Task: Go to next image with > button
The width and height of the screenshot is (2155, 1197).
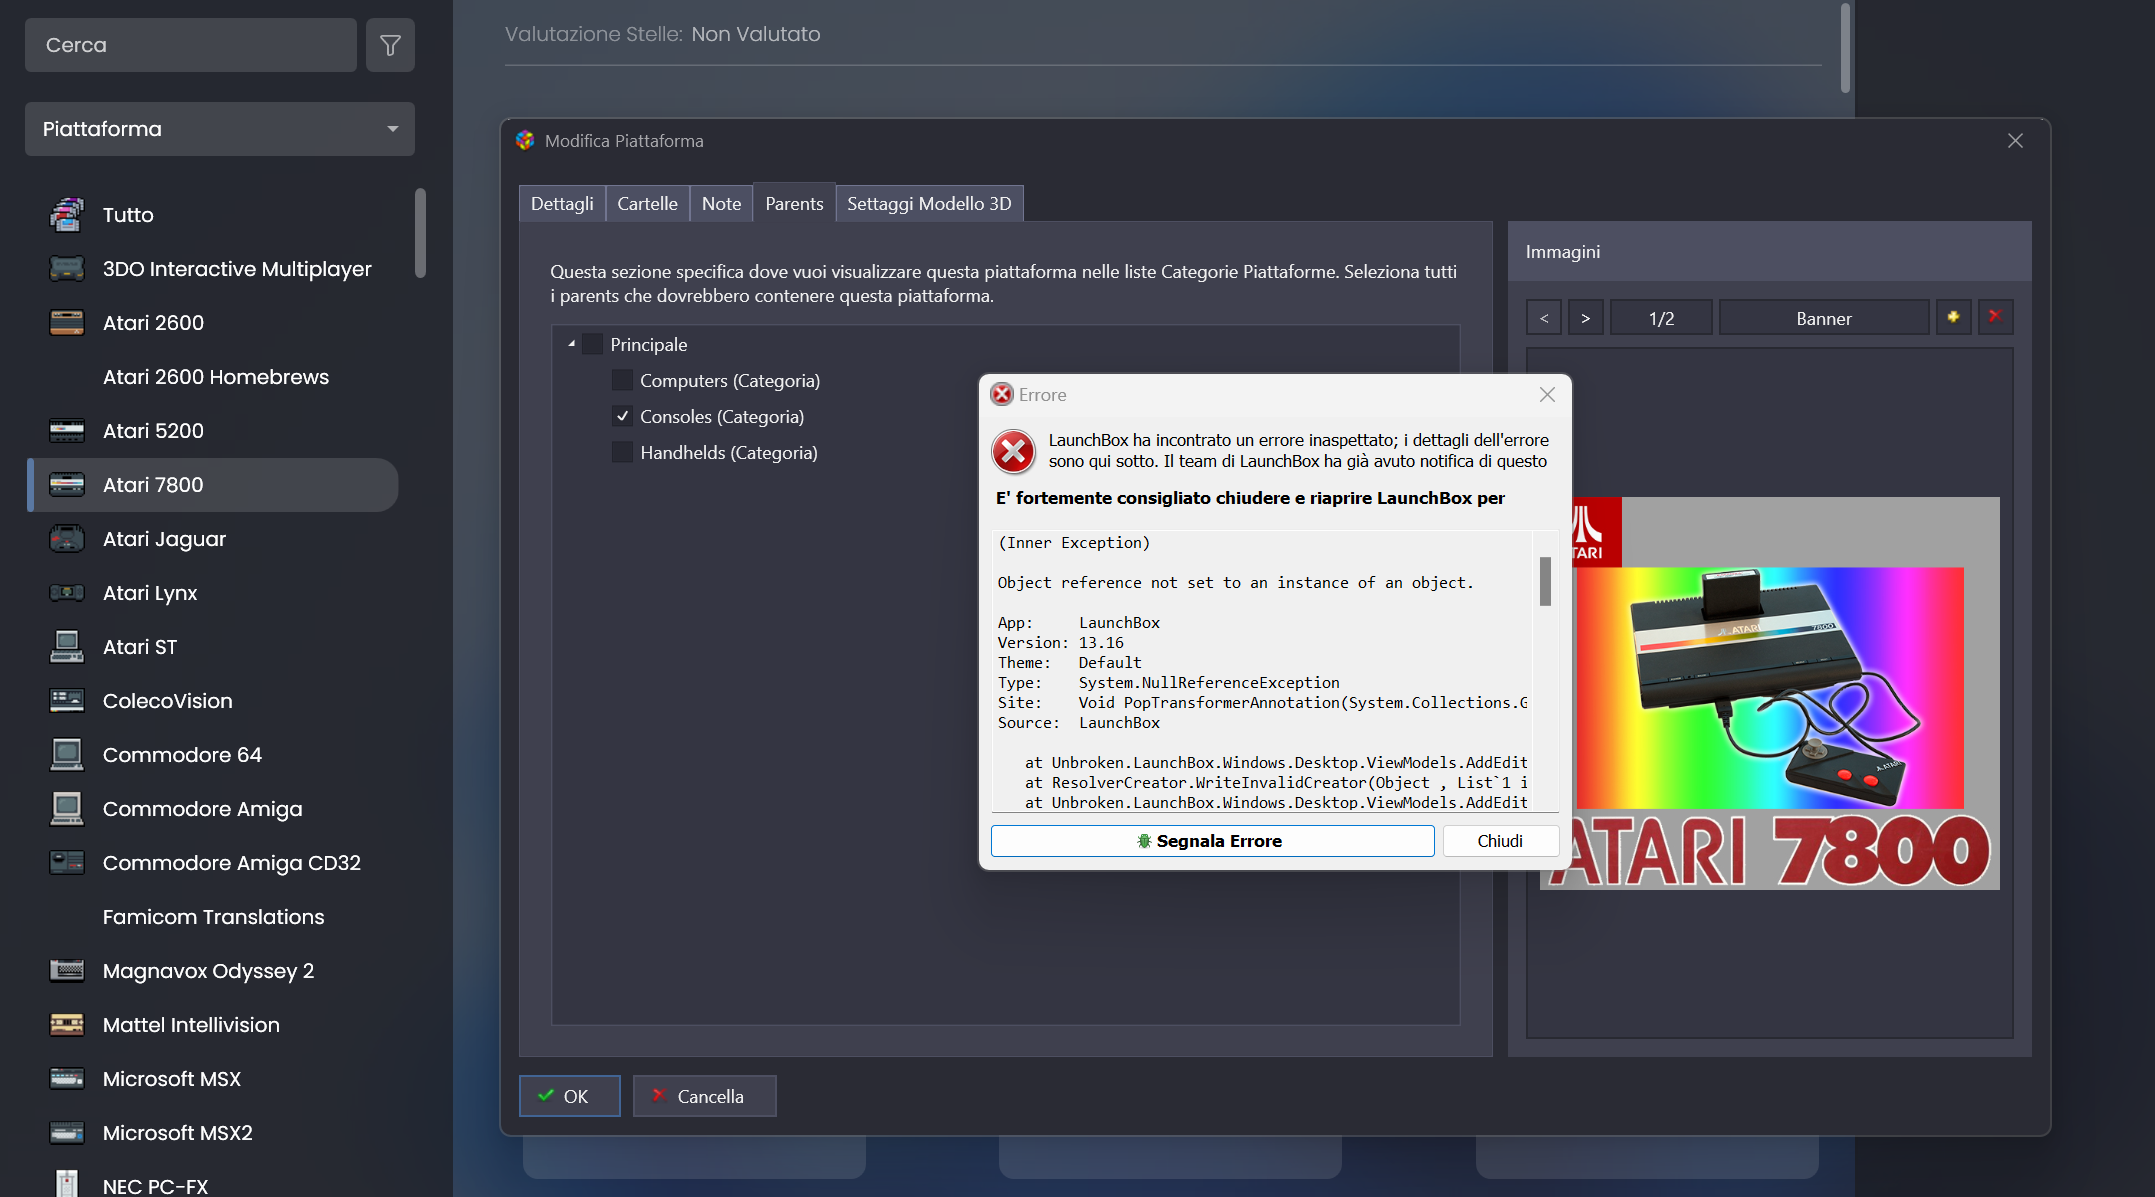Action: point(1585,318)
